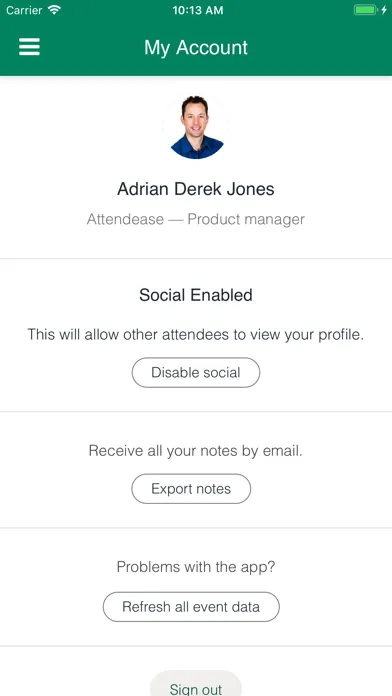392x696 pixels.
Task: Tap the charging bolt icon
Action: point(384,10)
